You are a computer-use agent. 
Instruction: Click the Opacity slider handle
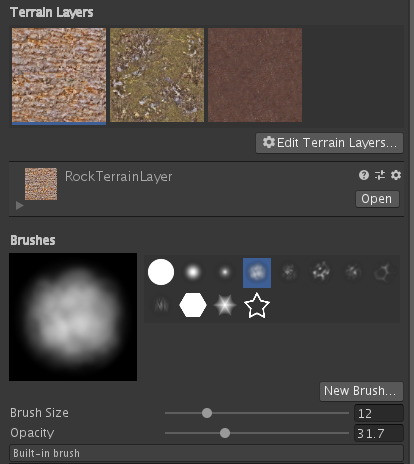point(225,433)
